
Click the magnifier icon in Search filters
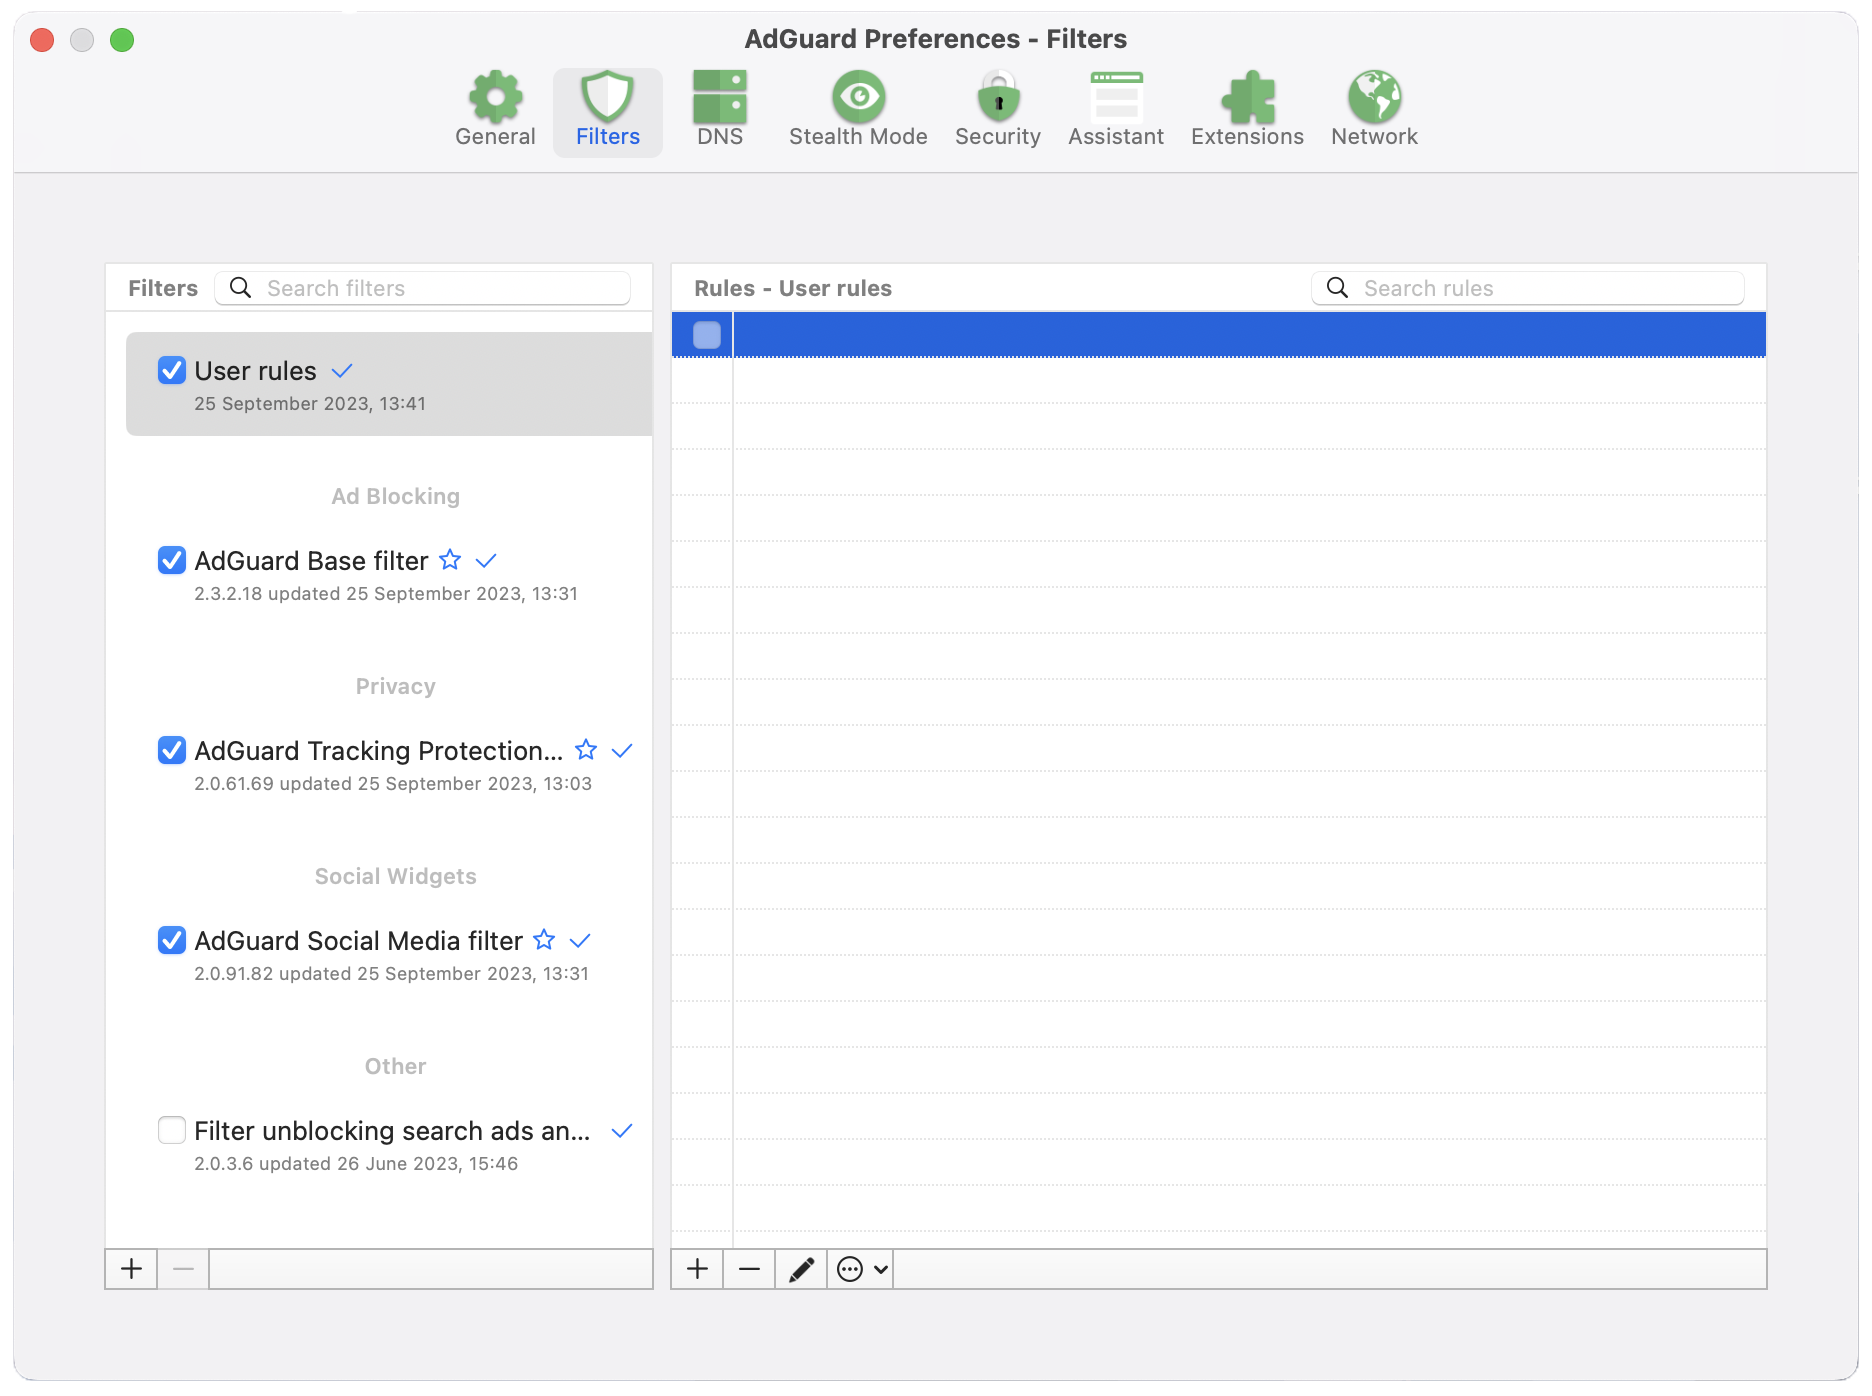pyautogui.click(x=240, y=288)
